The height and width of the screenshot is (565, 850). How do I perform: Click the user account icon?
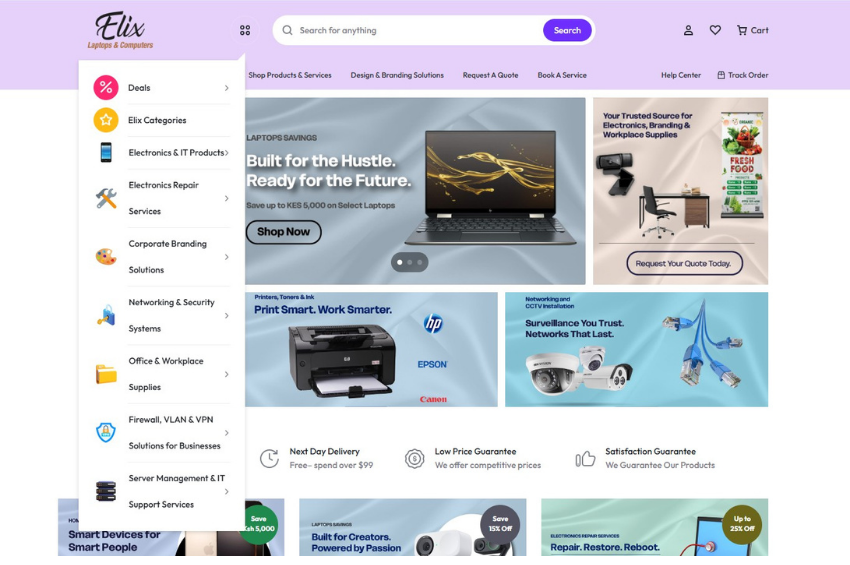point(688,30)
